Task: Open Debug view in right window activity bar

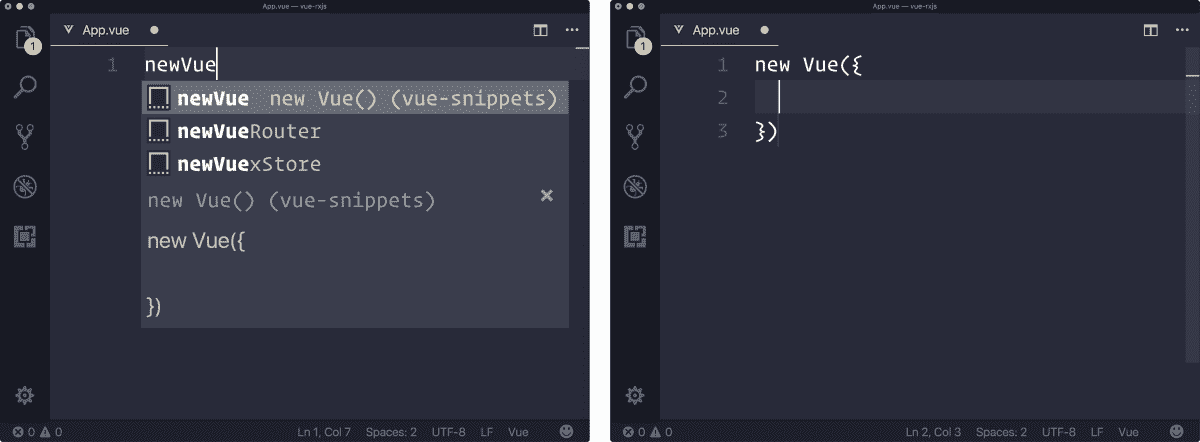Action: click(634, 186)
